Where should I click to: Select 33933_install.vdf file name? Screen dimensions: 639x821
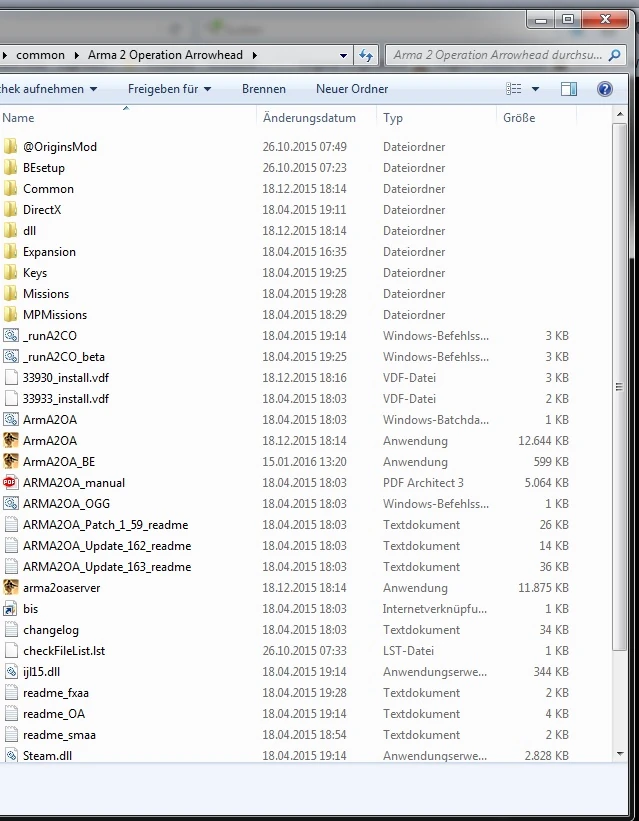click(x=66, y=398)
